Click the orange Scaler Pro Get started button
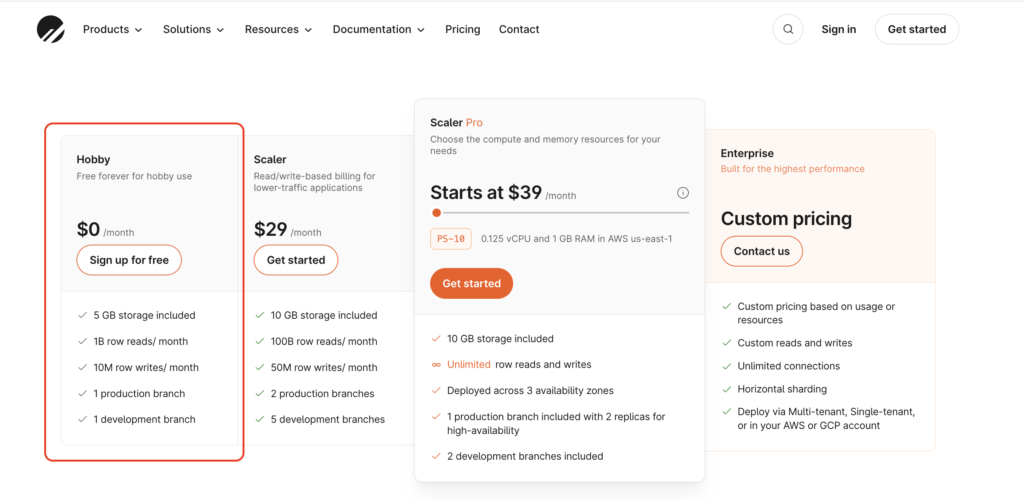Viewport: 1024px width, 500px height. click(x=471, y=284)
